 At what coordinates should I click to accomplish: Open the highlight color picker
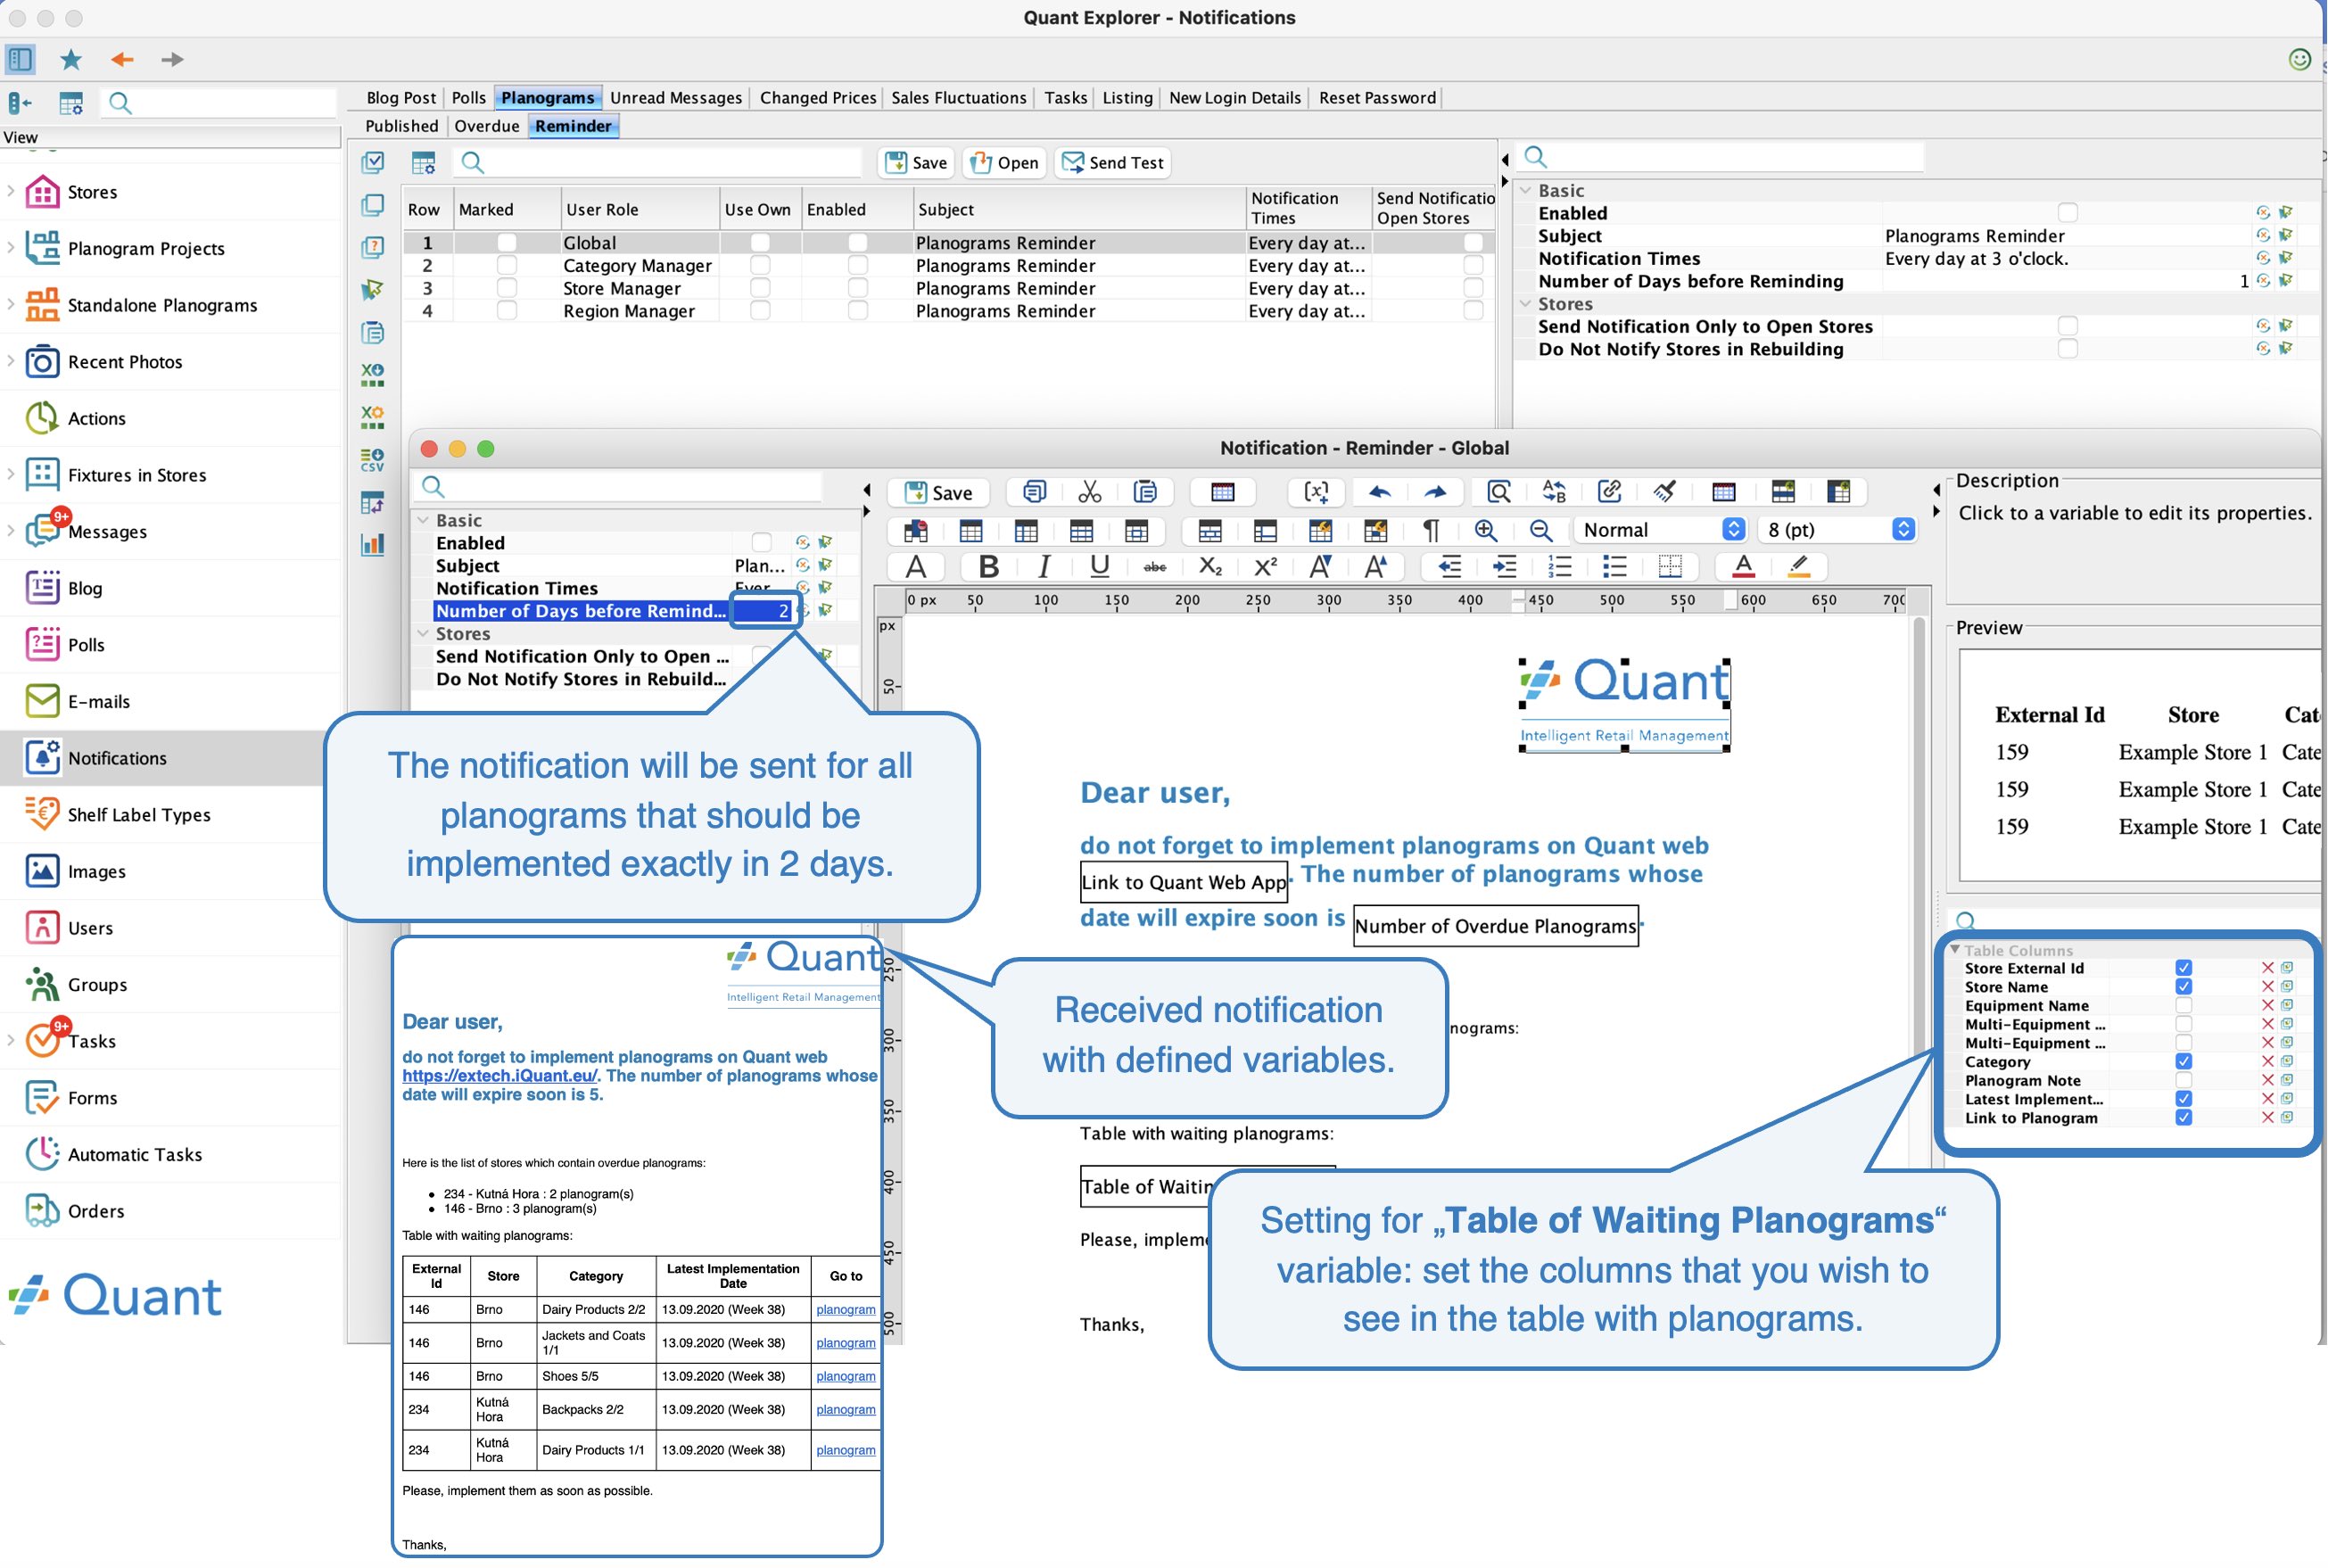1799,567
